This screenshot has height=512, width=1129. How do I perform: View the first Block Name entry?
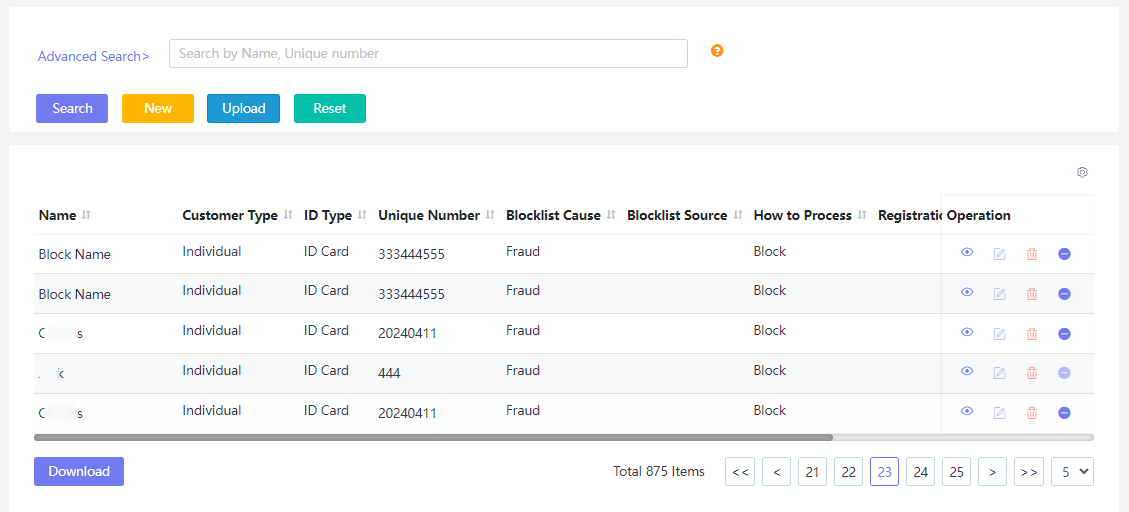967,253
